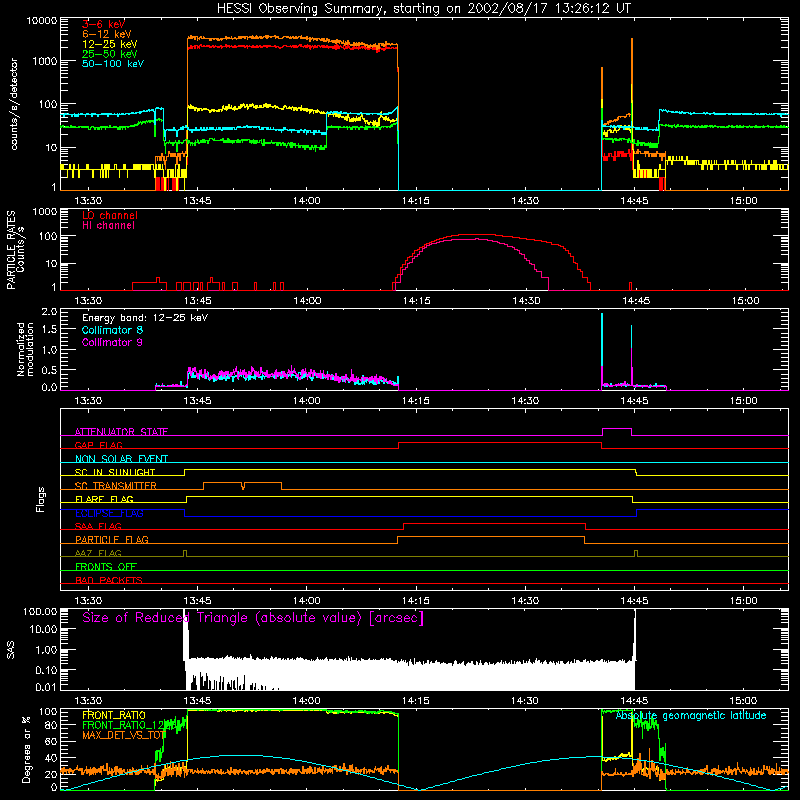Click the 10000 y-axis tick label in the top panel

tap(41, 21)
